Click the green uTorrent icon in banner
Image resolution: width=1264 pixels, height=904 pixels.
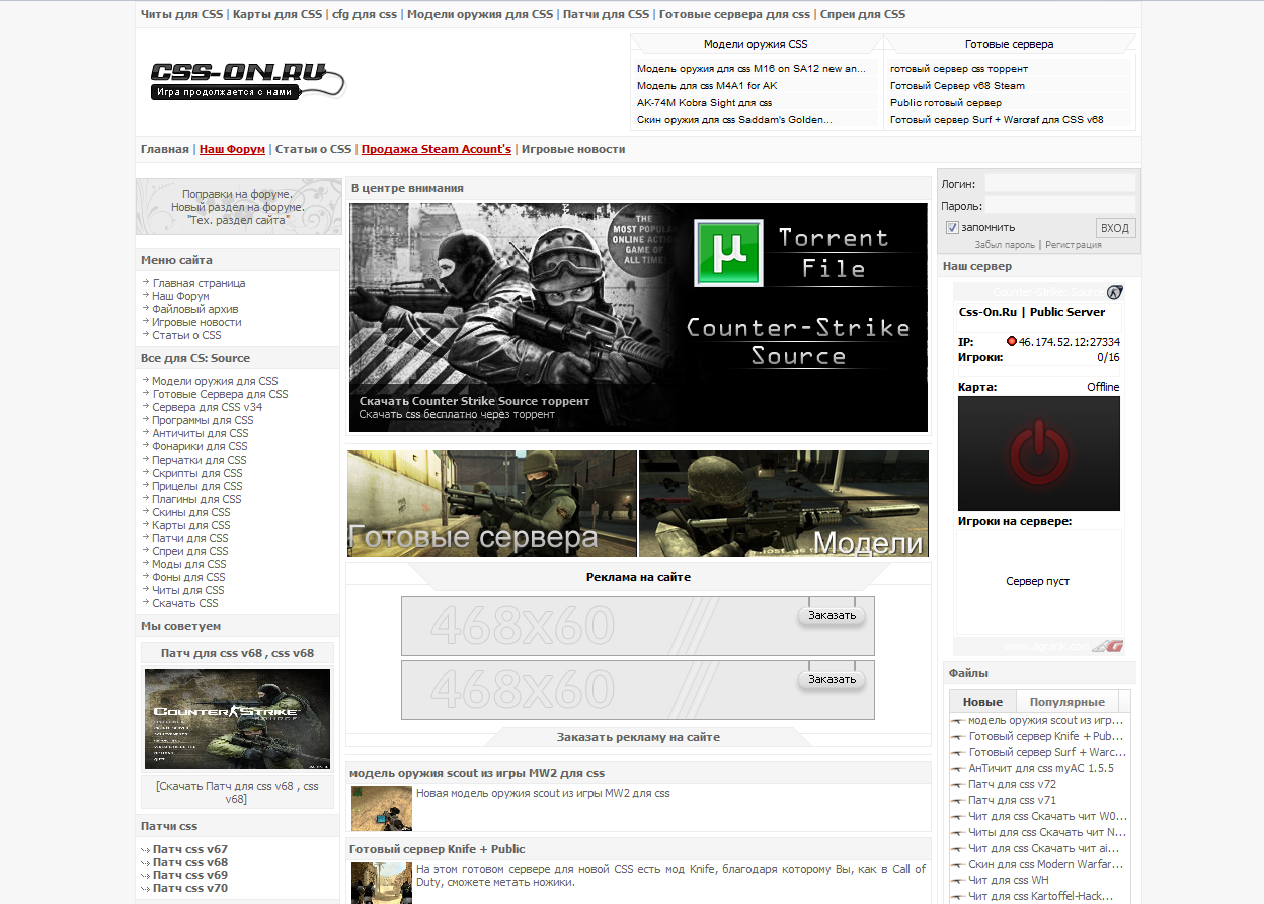pyautogui.click(x=729, y=254)
